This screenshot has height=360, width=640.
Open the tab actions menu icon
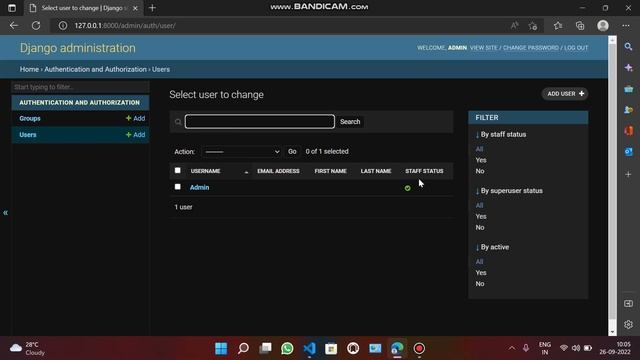[x=12, y=8]
